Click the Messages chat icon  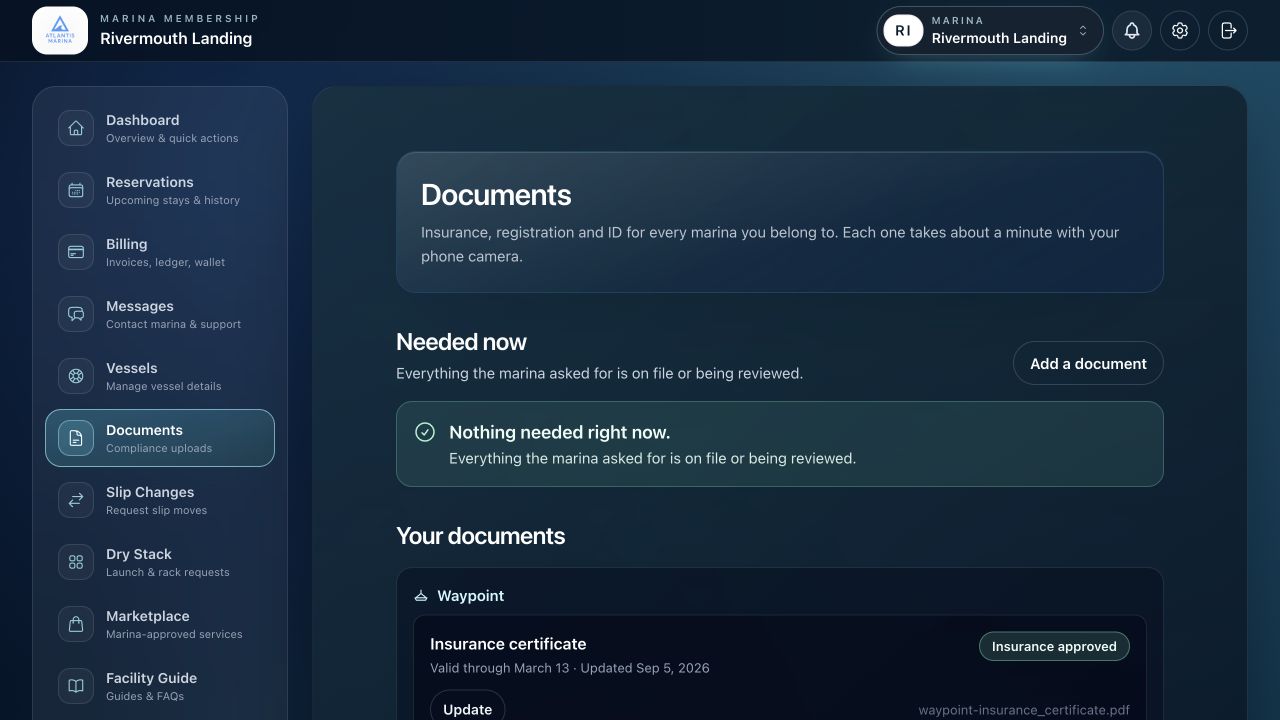(x=76, y=314)
